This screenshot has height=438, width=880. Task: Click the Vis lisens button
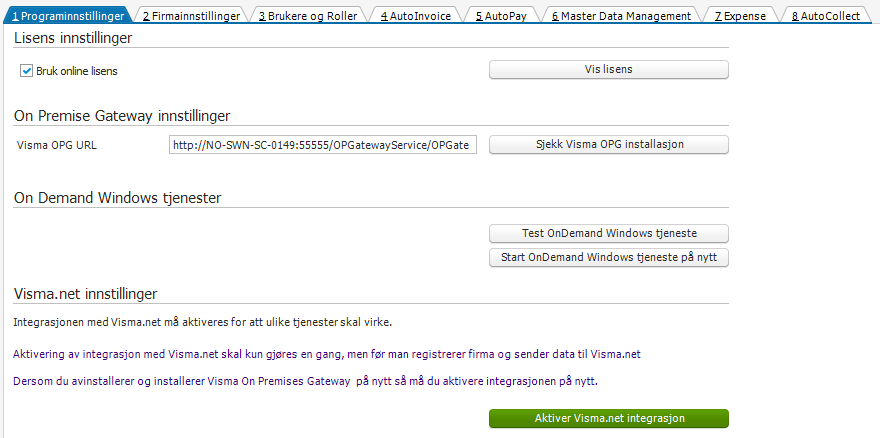pos(609,70)
